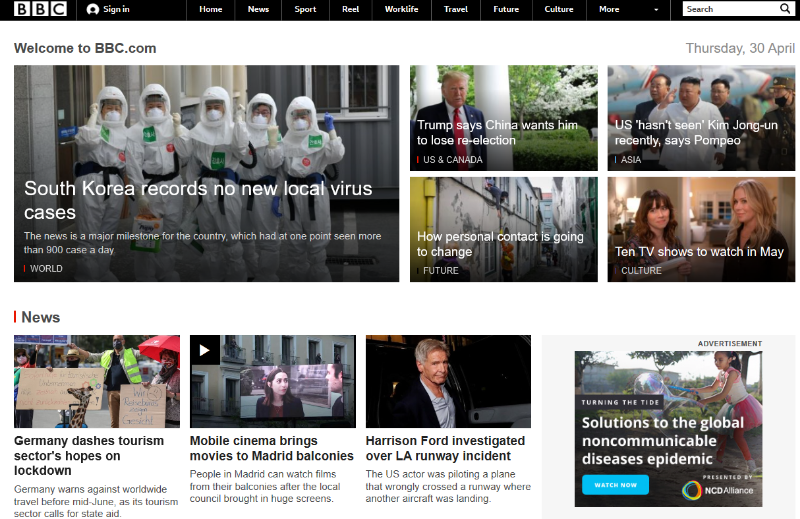Play the Madrid mobile cinema video

point(205,350)
